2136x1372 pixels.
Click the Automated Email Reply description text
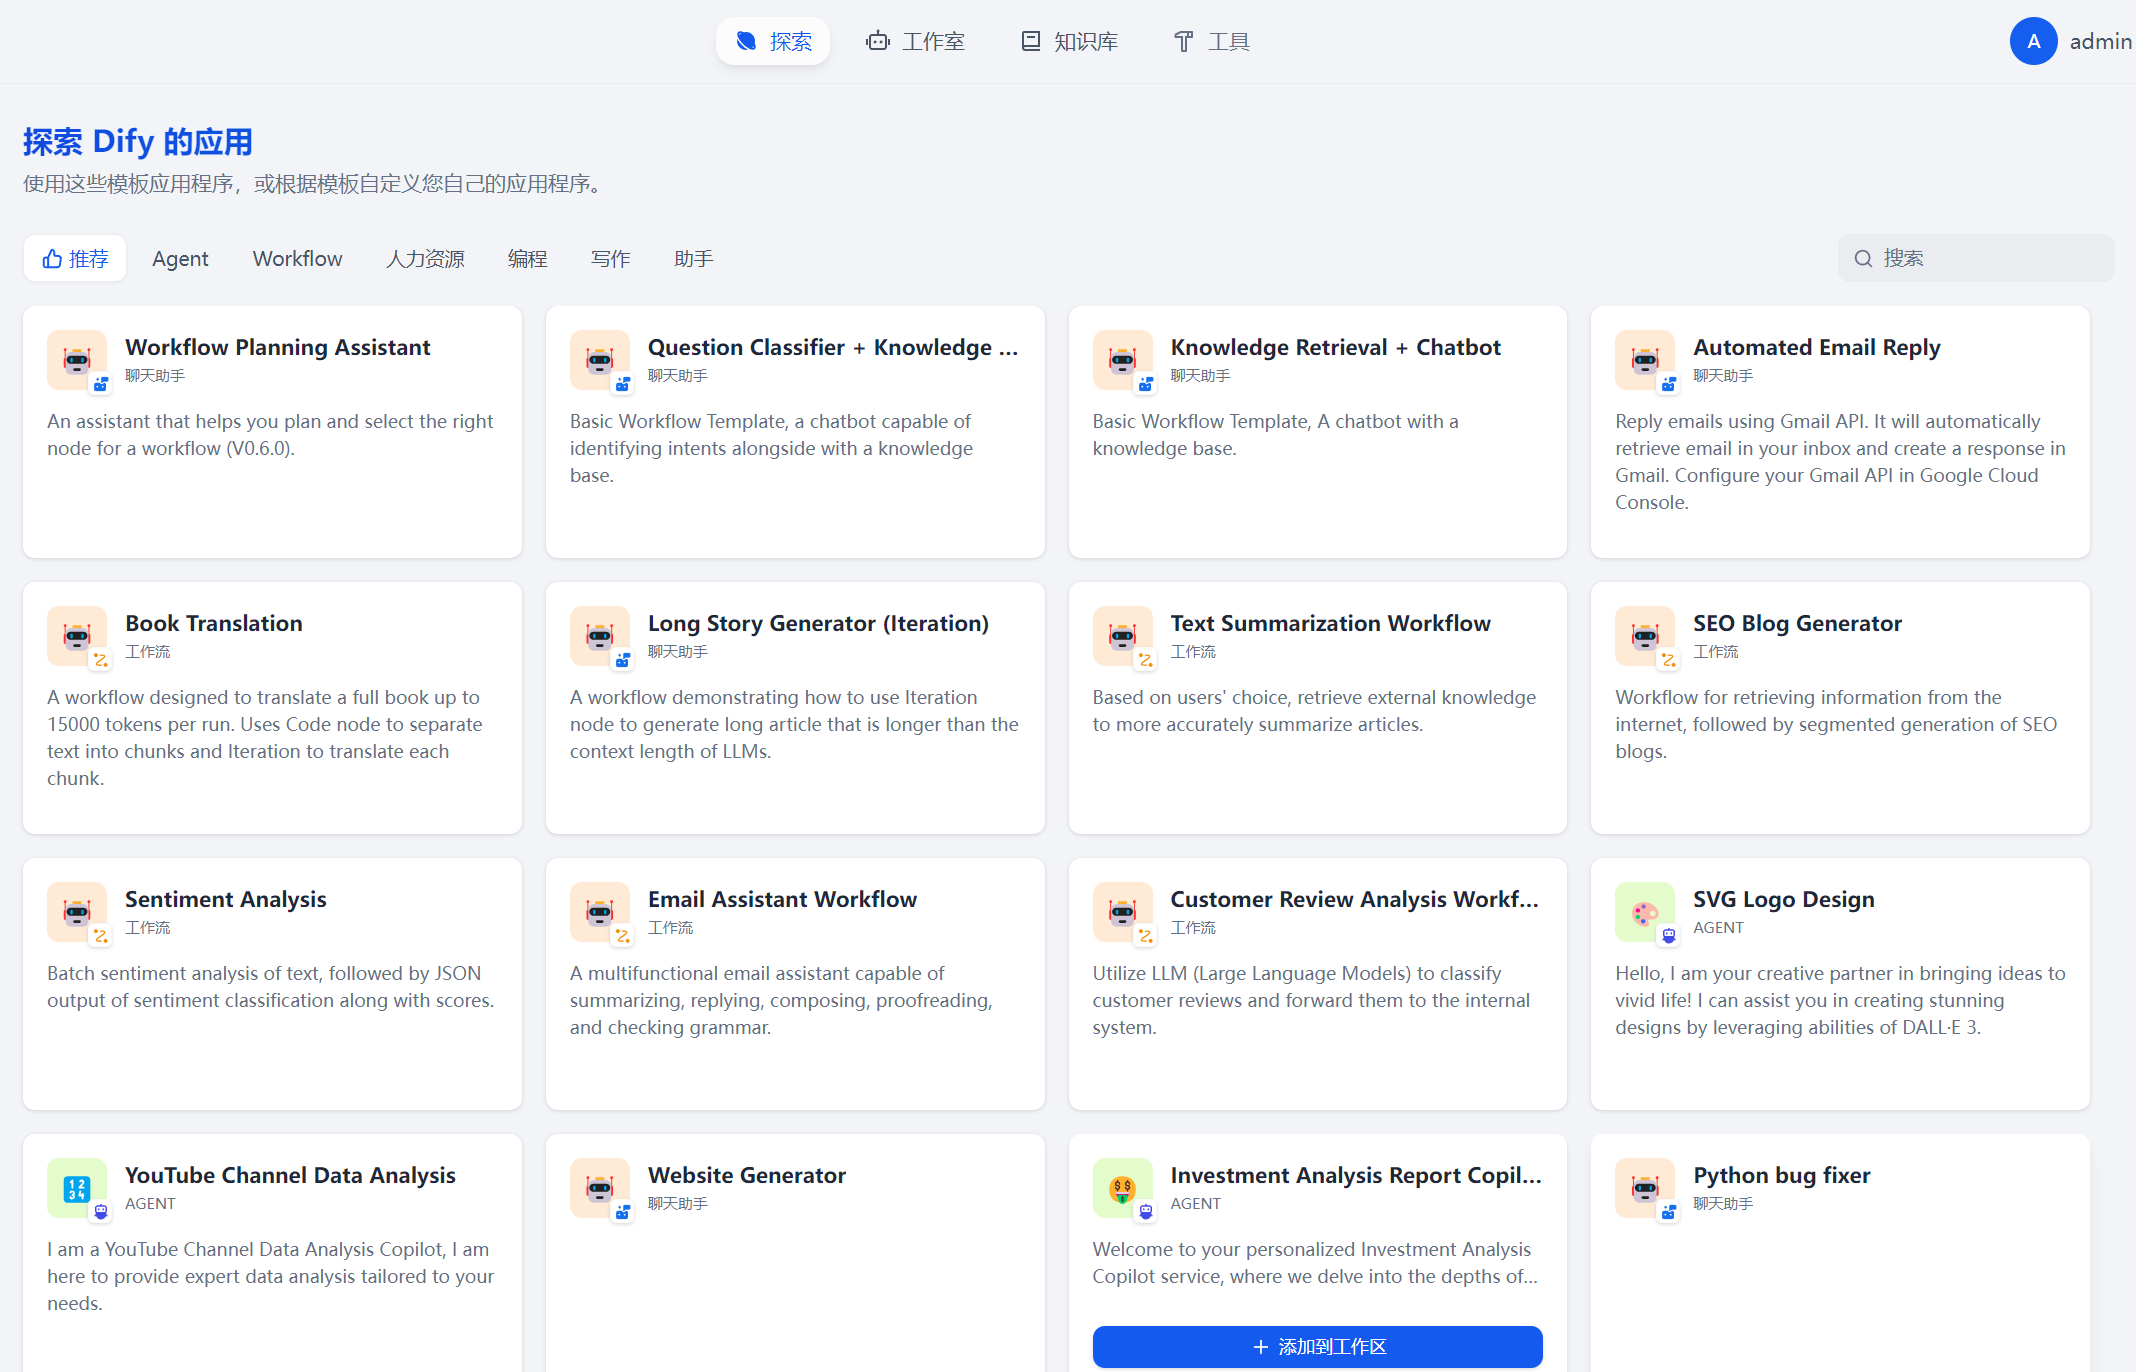click(1840, 461)
